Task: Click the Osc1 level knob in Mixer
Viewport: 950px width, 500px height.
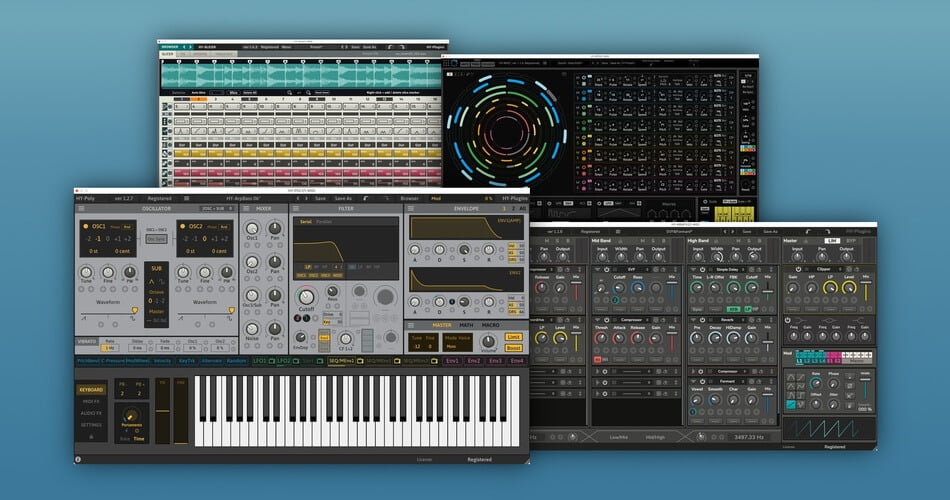Action: (251, 229)
